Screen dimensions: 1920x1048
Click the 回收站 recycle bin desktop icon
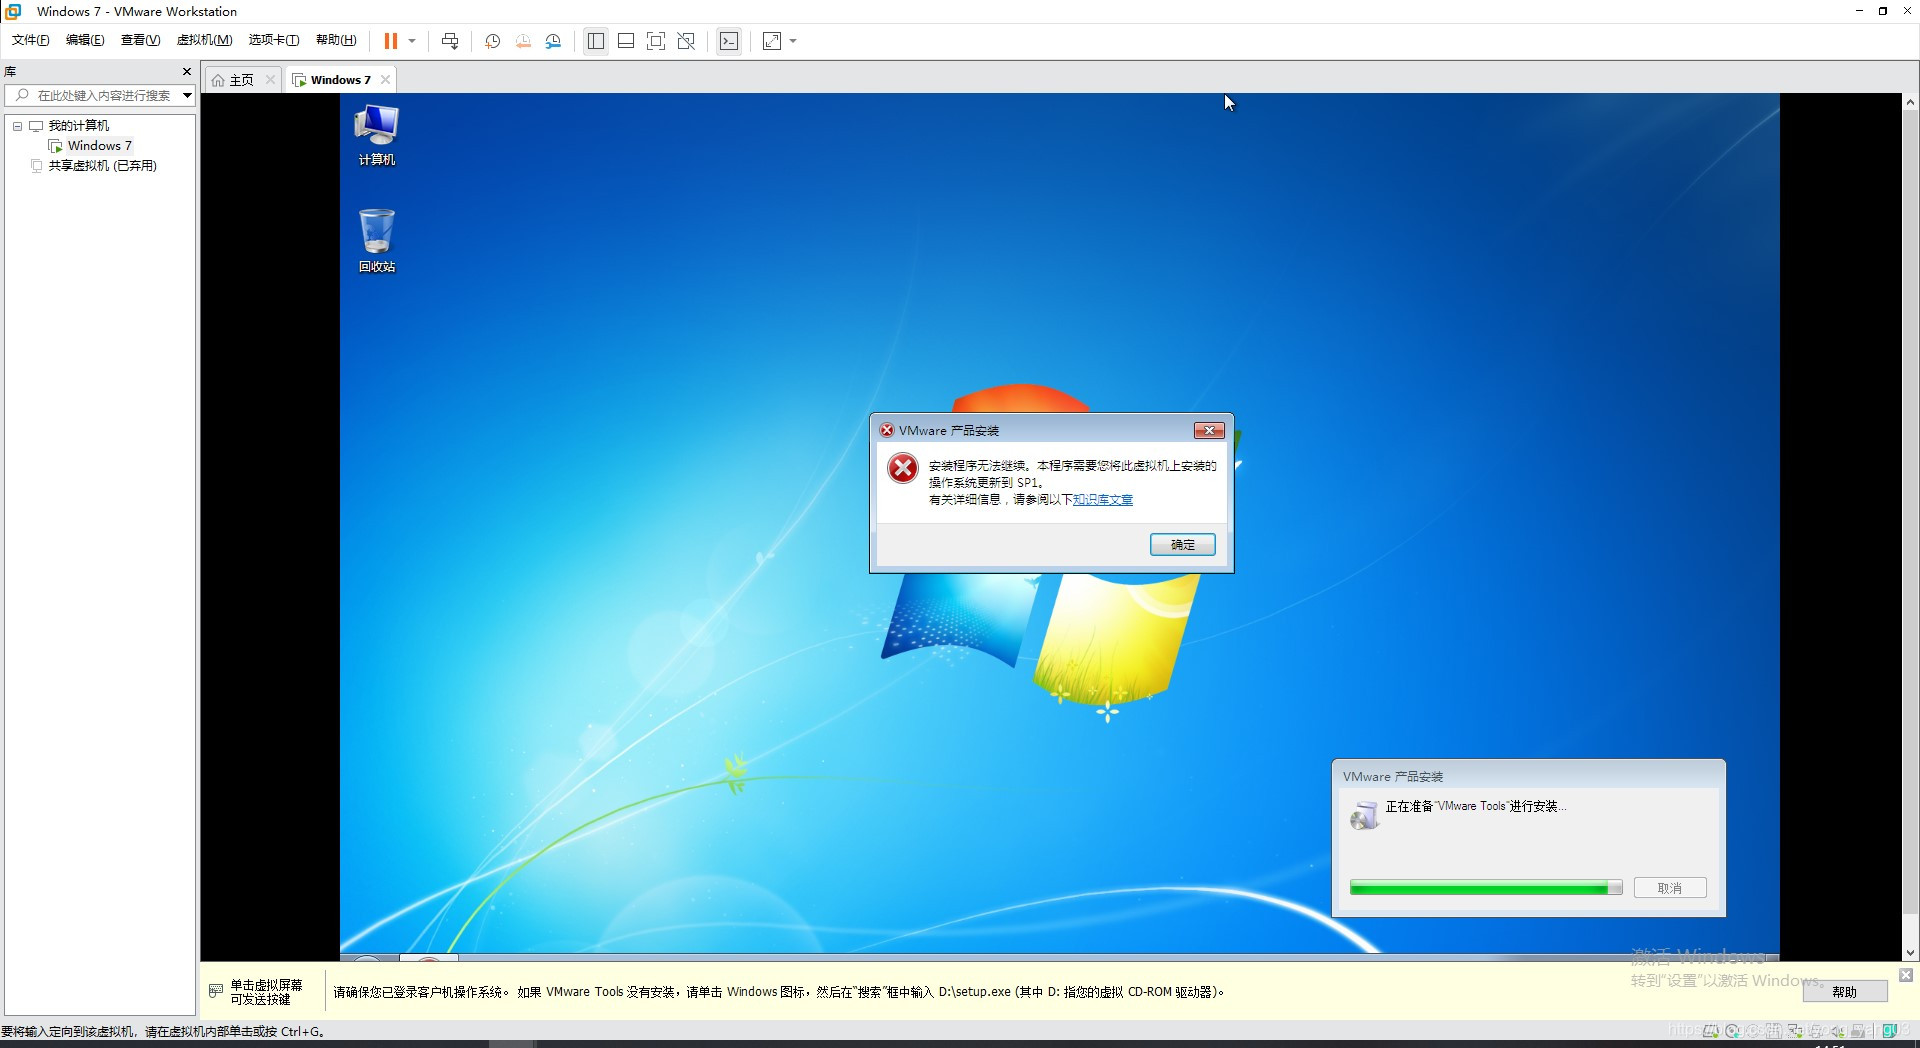click(377, 241)
